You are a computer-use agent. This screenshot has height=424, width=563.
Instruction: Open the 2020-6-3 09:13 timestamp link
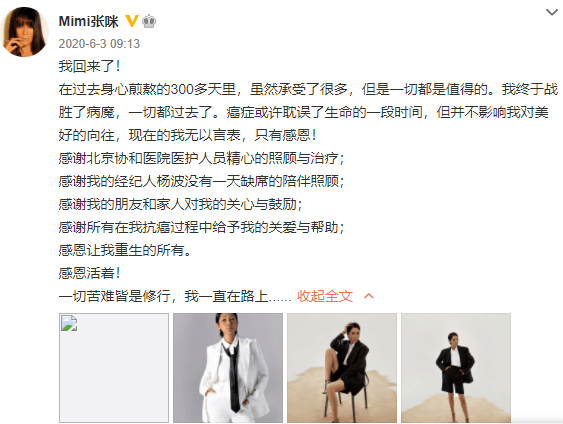click(99, 44)
